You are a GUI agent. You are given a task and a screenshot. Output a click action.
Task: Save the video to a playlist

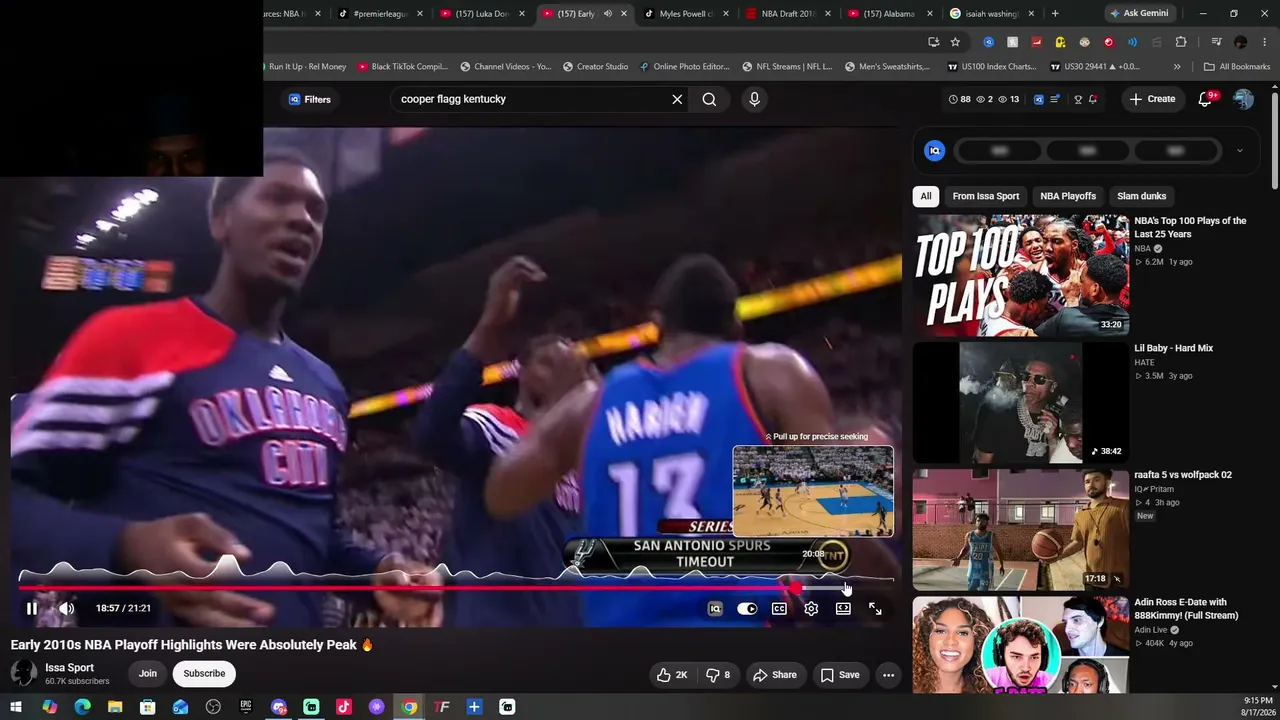(x=840, y=675)
